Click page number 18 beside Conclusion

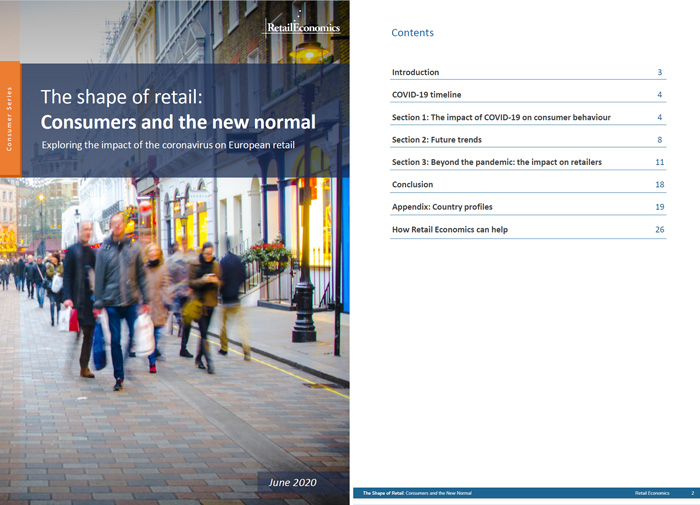coord(659,185)
